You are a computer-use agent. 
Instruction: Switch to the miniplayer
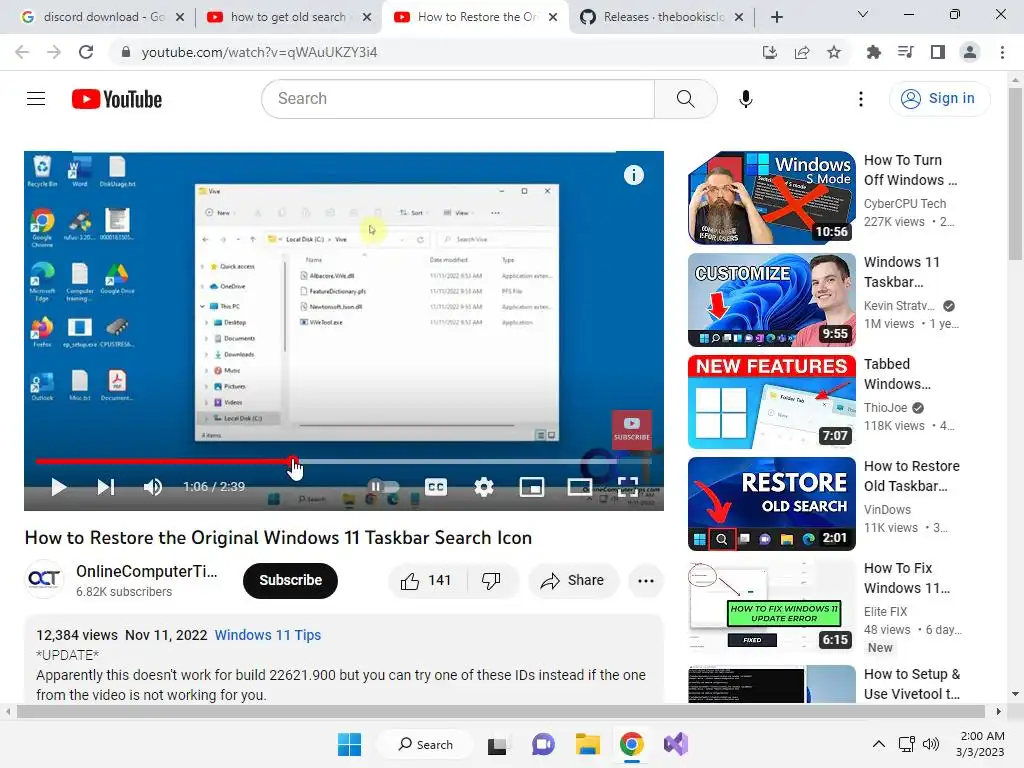point(532,487)
